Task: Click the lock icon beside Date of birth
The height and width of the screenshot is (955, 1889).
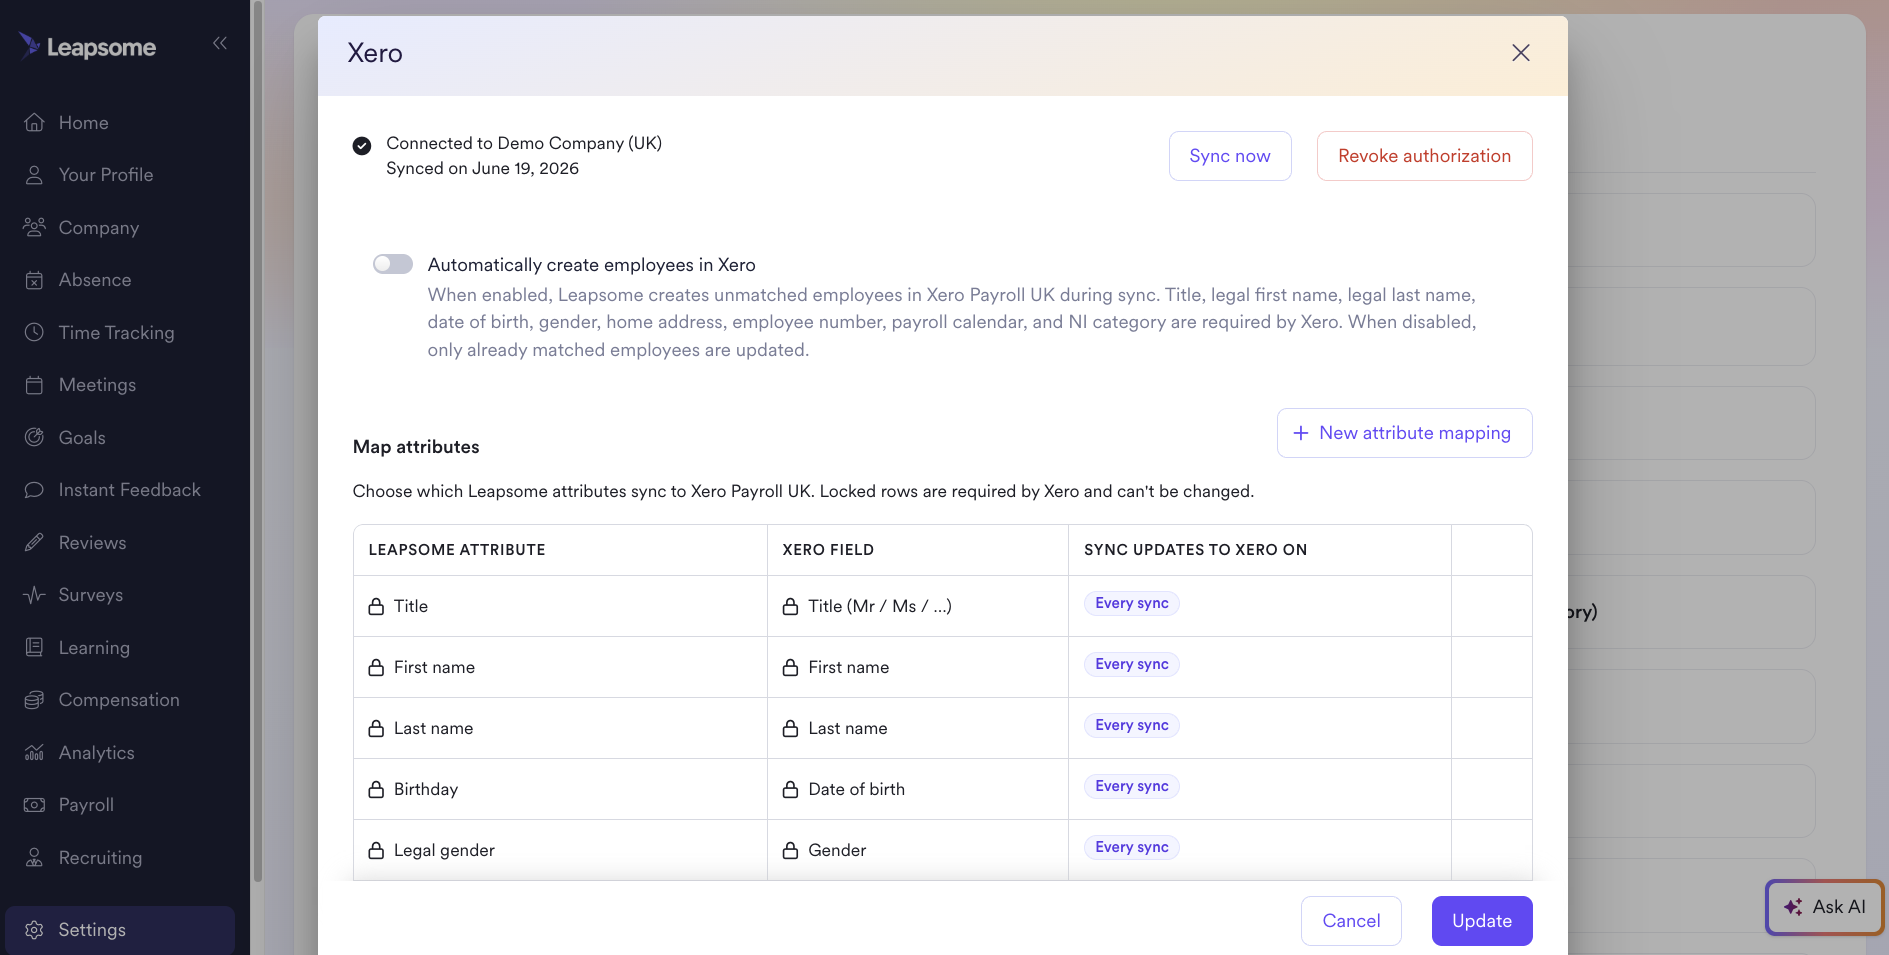Action: point(790,789)
